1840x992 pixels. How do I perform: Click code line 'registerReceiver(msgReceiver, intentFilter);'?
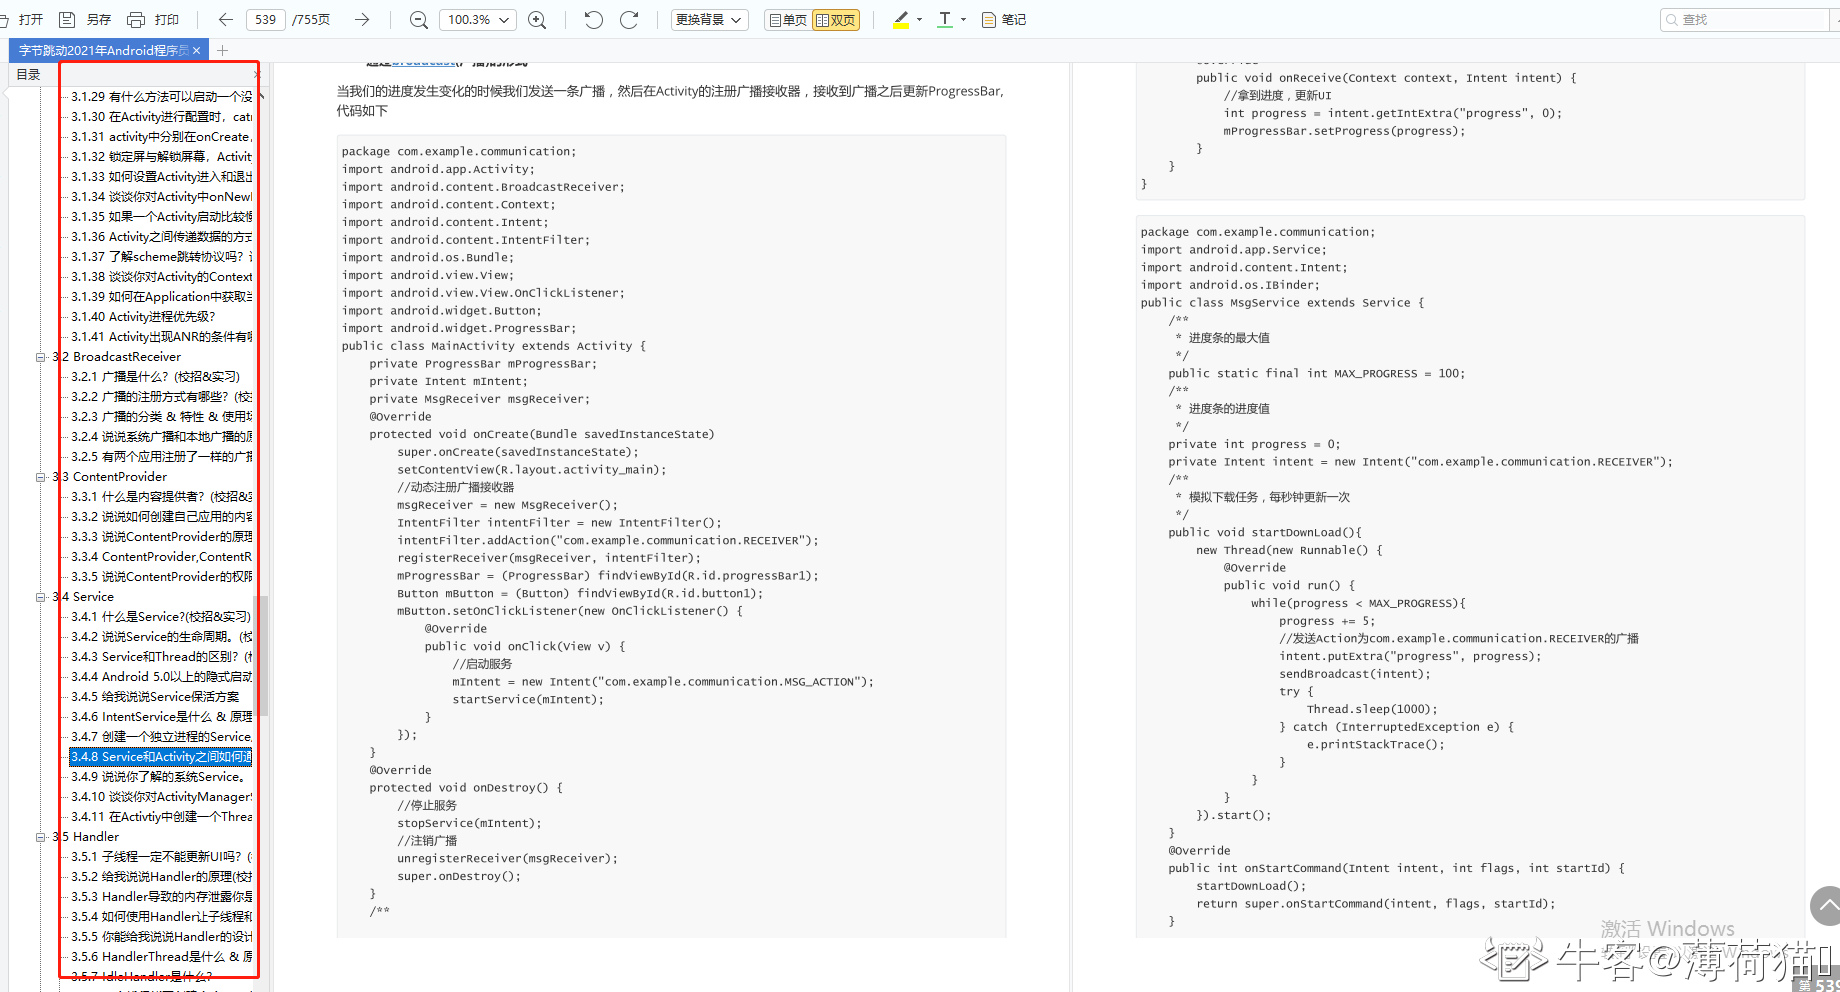[549, 558]
